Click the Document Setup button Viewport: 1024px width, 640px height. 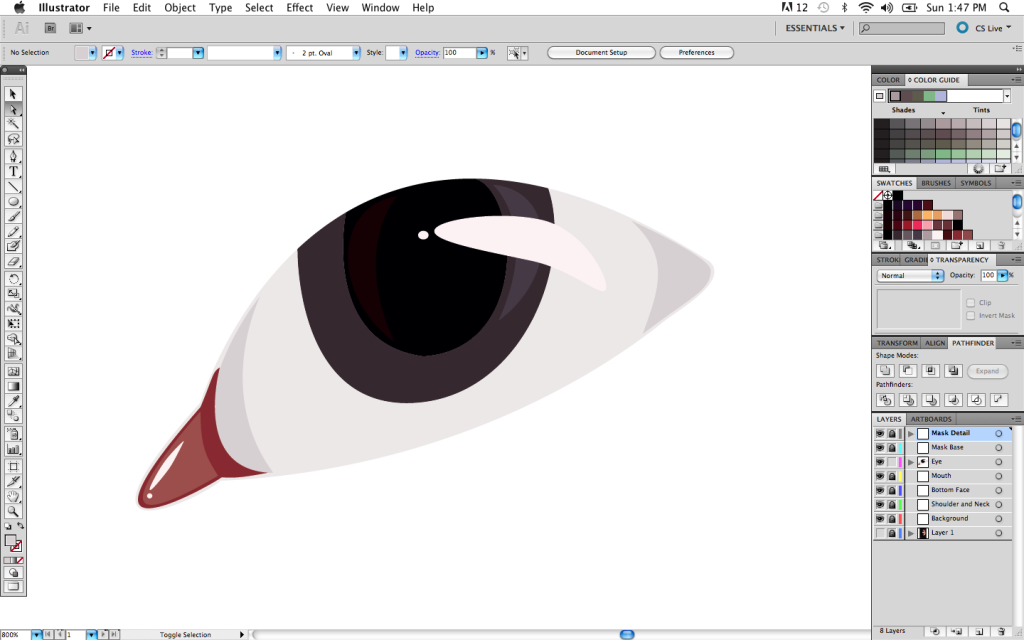point(601,53)
